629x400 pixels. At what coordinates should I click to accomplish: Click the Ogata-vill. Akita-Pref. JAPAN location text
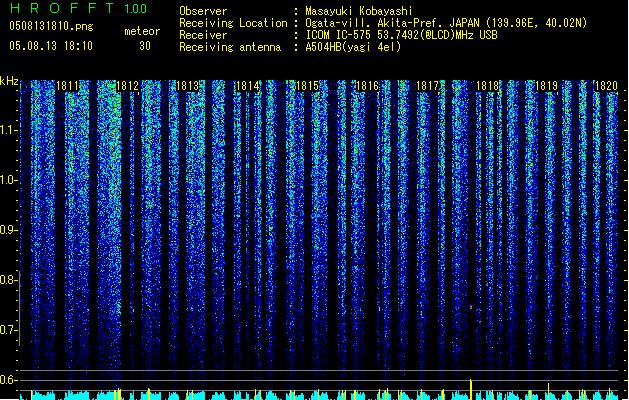(446, 23)
